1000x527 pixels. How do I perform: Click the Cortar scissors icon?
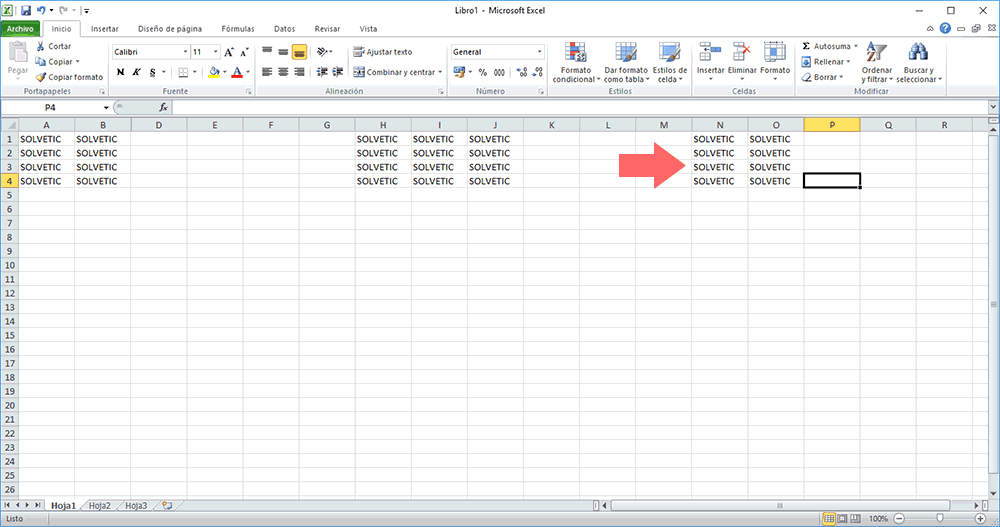(x=41, y=46)
